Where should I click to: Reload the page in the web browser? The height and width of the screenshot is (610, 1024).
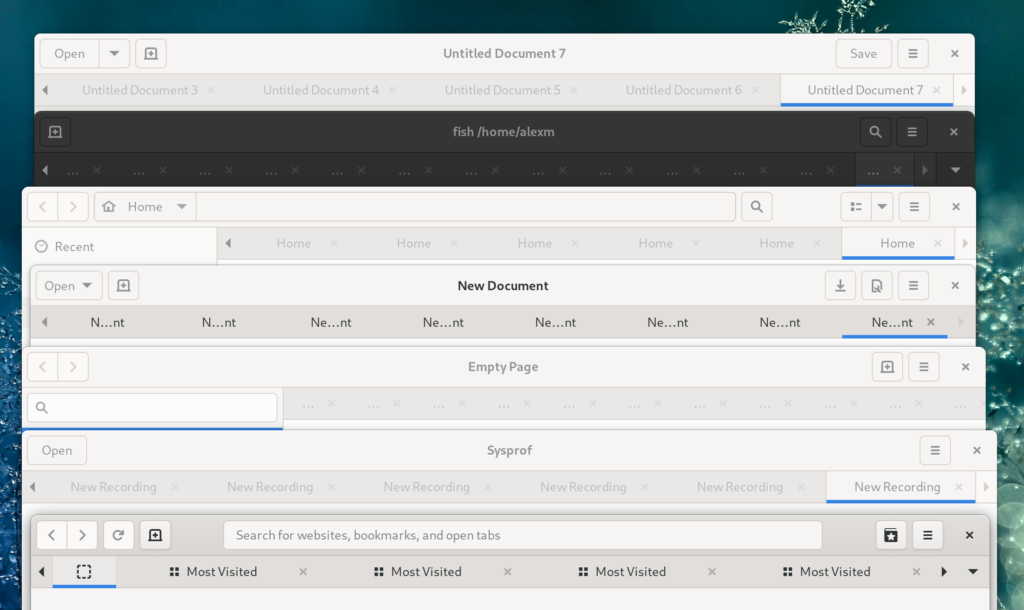pyautogui.click(x=118, y=535)
